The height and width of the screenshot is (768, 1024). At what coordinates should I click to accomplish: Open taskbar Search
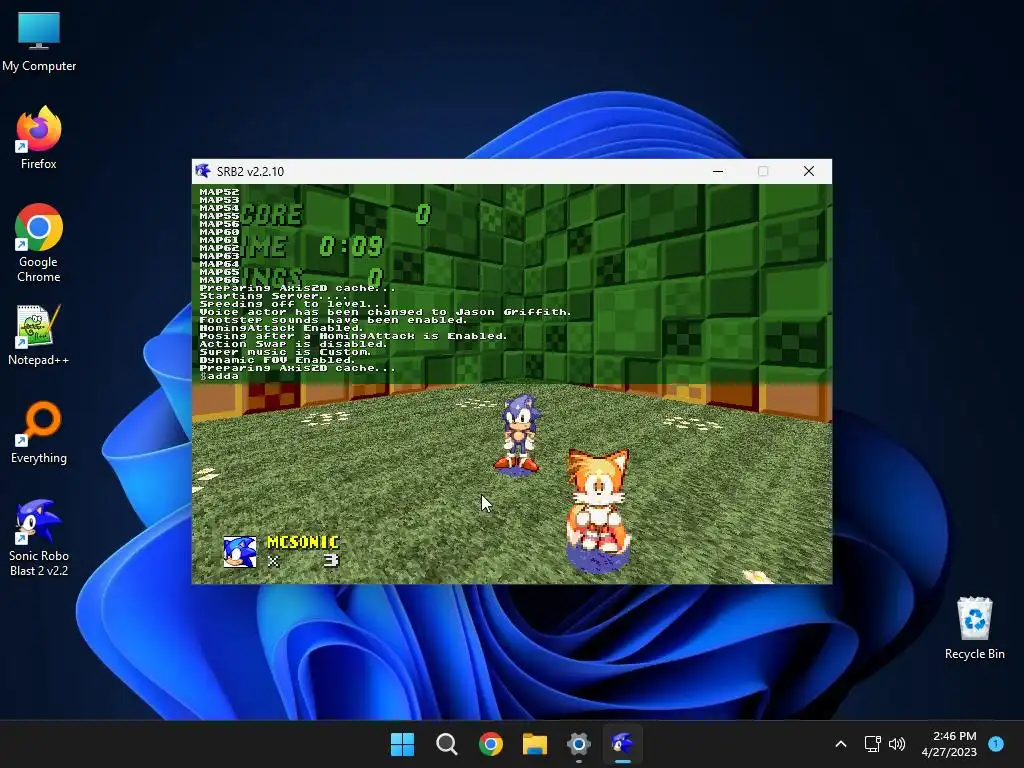447,744
